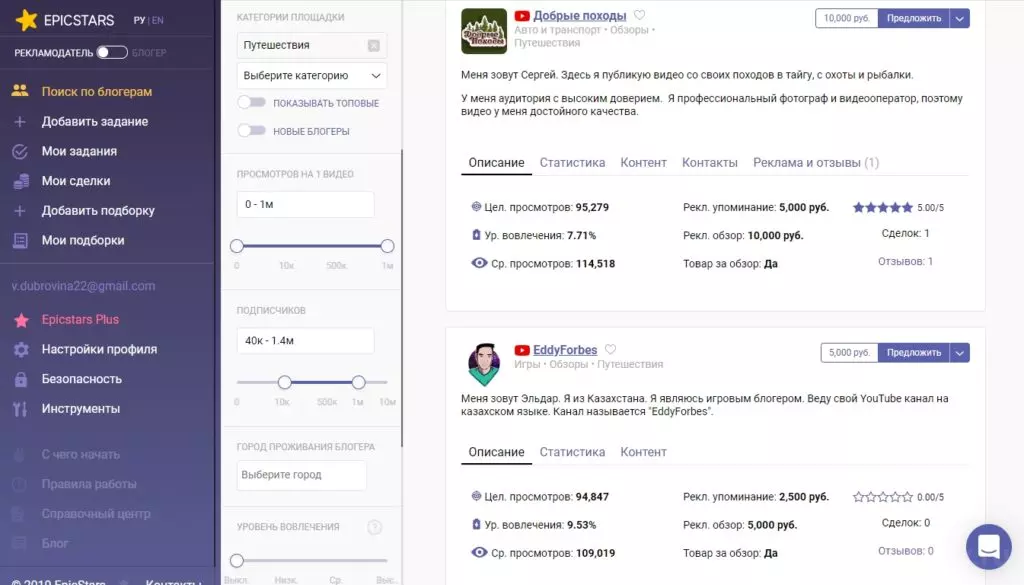Click left handle of views-per-video slider
1024x585 pixels.
(x=237, y=246)
